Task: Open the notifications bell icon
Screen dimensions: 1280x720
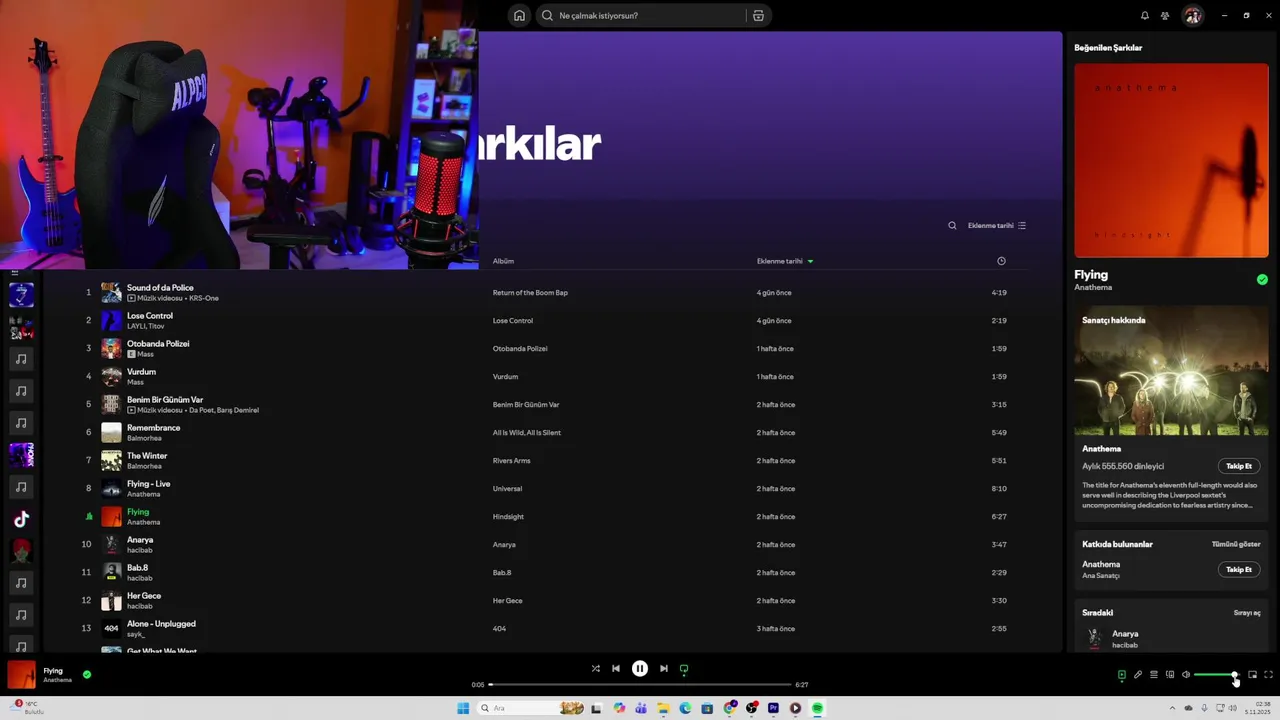Action: tap(1145, 15)
